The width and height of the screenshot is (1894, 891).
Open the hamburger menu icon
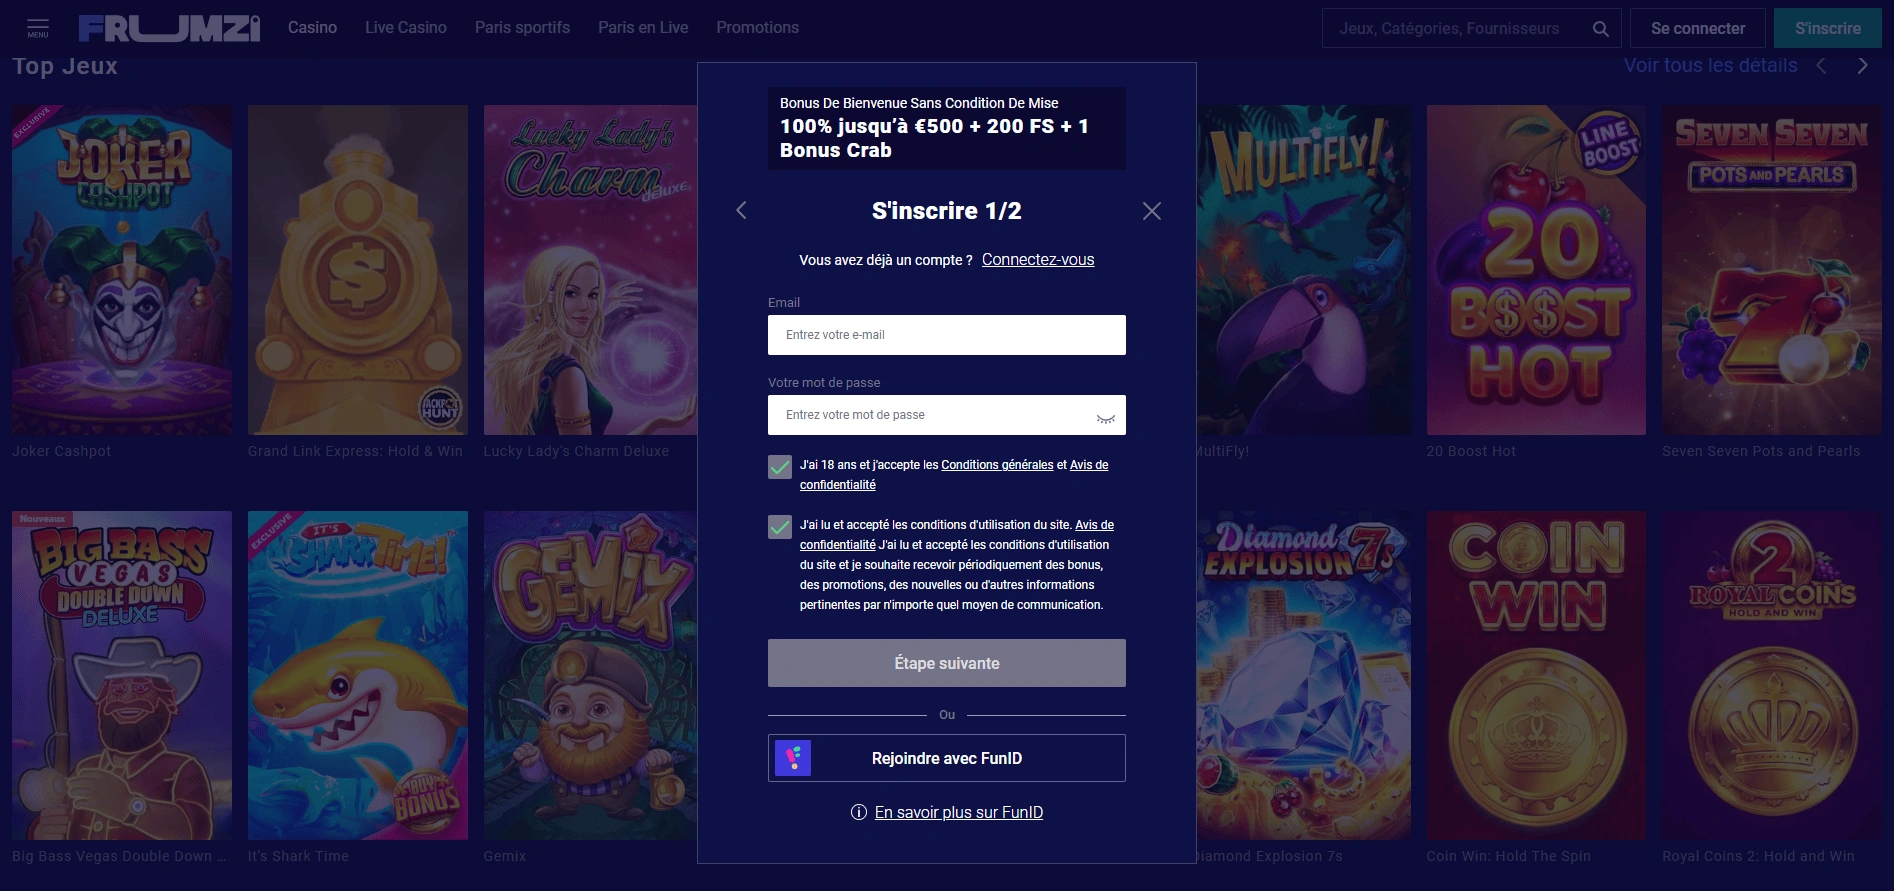point(38,27)
